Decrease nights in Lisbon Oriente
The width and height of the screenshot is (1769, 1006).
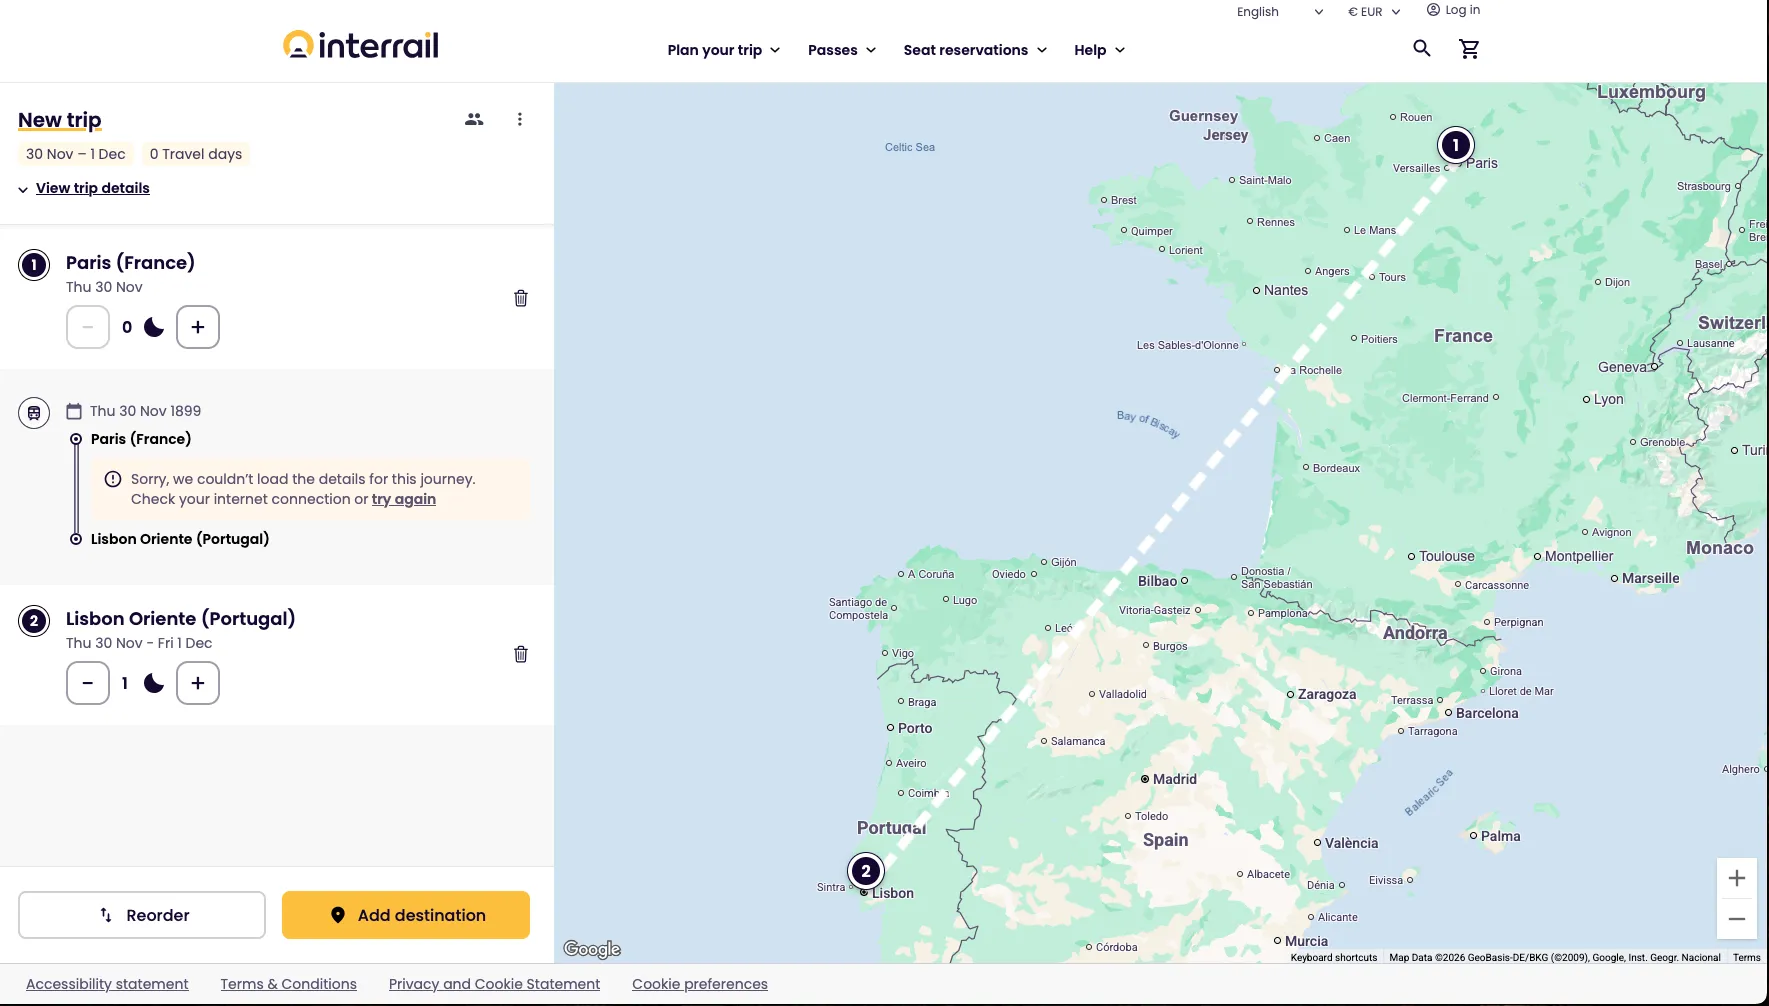pos(88,683)
